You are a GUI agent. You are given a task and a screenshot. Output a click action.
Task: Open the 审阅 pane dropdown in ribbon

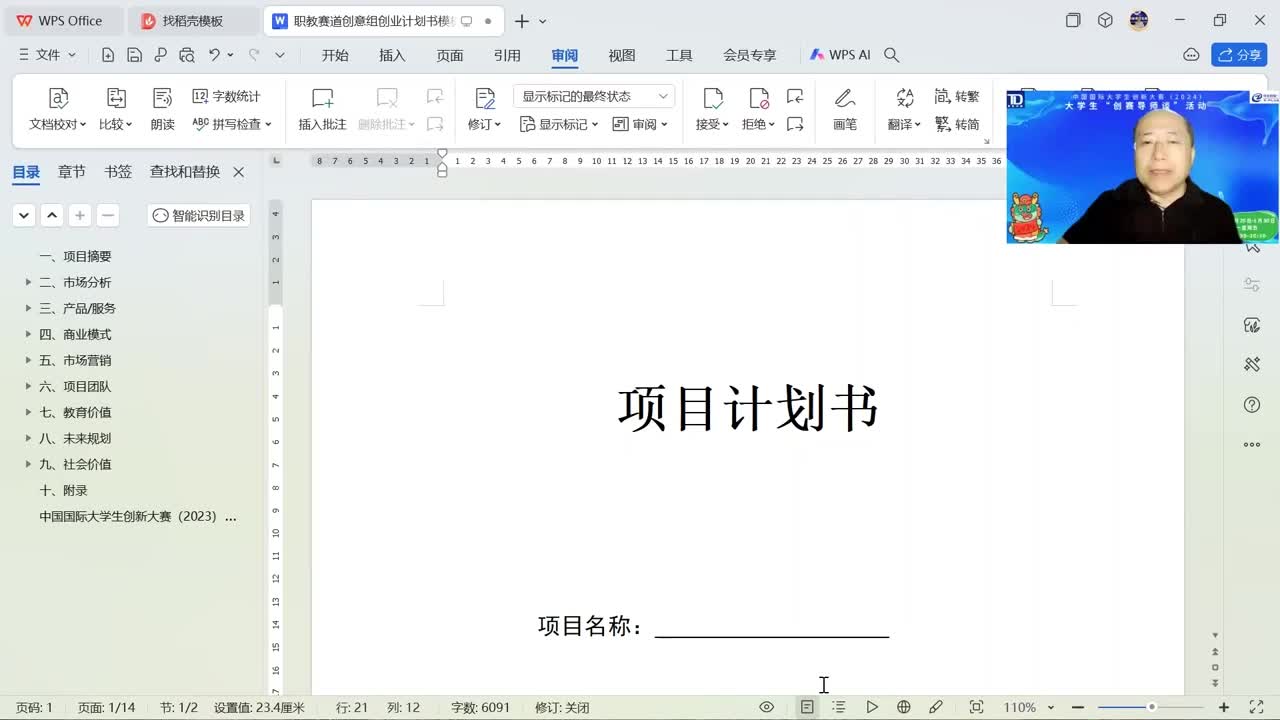[x=640, y=124]
